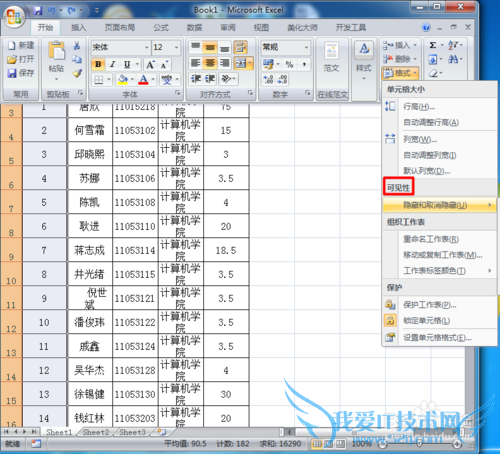Toggle center horizontal alignment
Image resolution: width=500 pixels, height=454 pixels.
210,63
